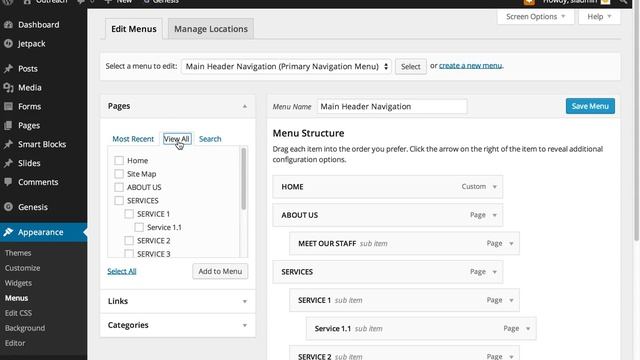Expand MEET OUR STAFF item options

(x=511, y=244)
